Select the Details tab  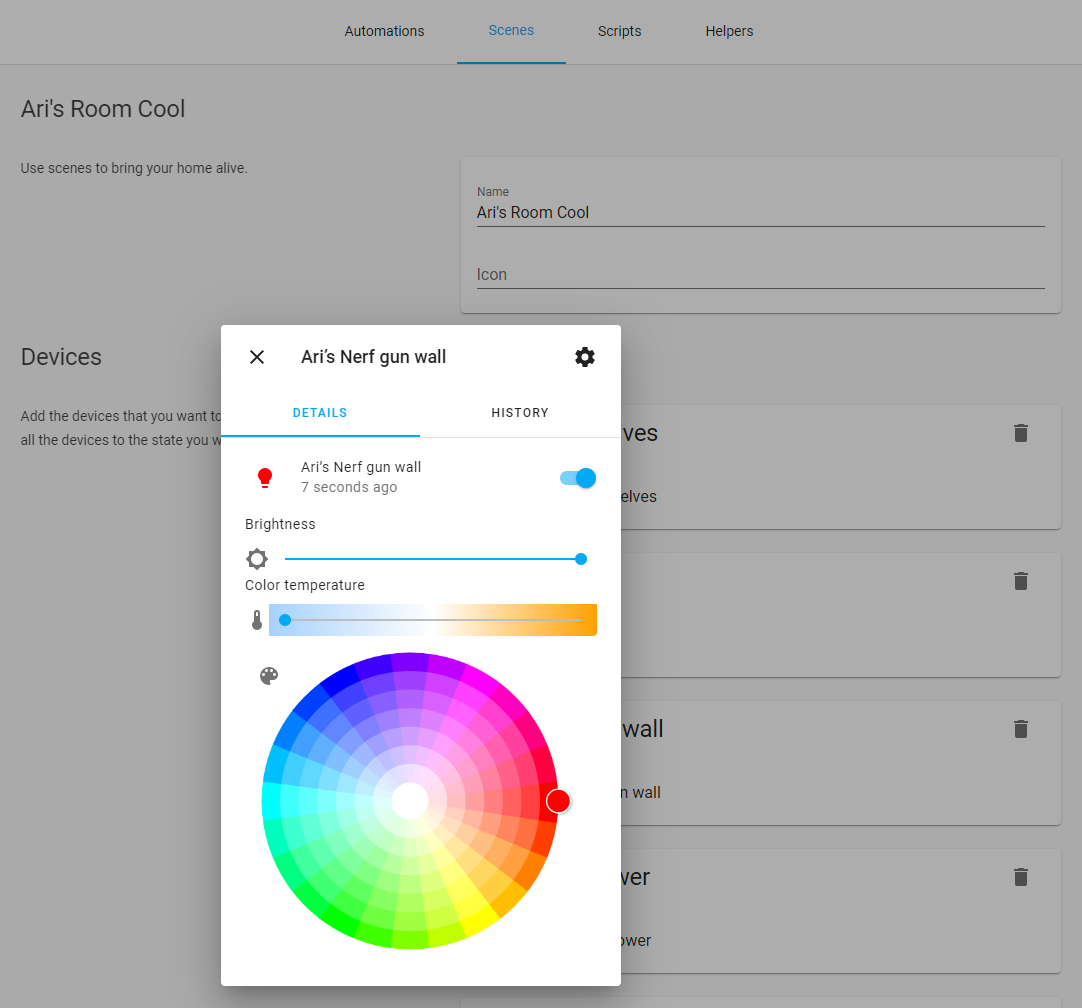320,413
